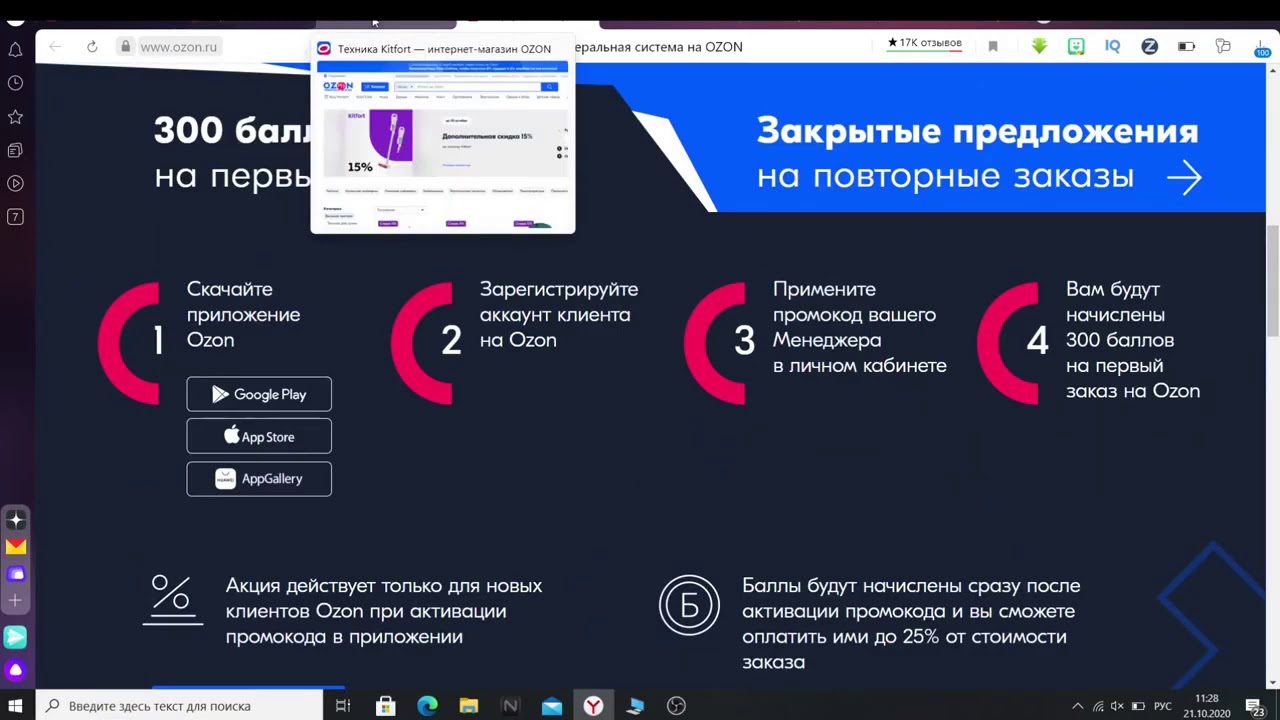
Task: Open the N app icon on the taskbar
Action: 510,706
